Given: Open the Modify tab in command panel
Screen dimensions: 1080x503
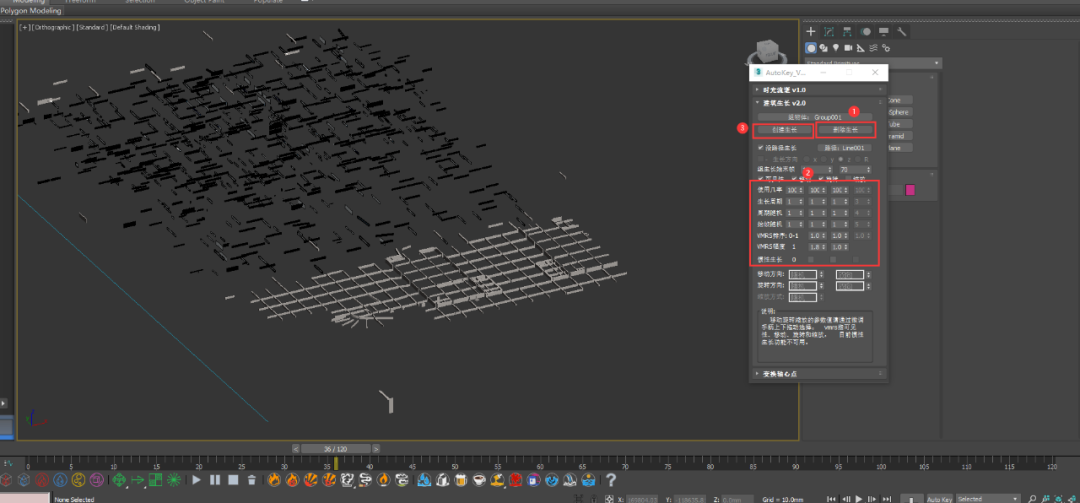Looking at the screenshot, I should tap(829, 32).
